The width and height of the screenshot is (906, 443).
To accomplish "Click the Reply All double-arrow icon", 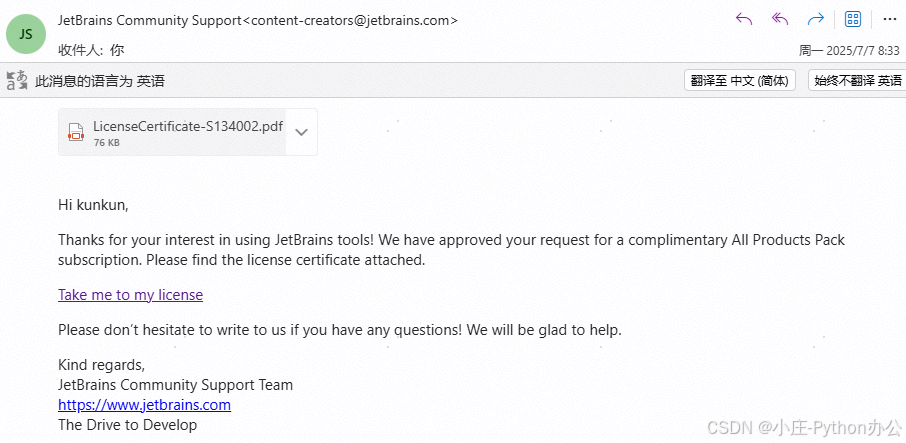I will click(780, 20).
